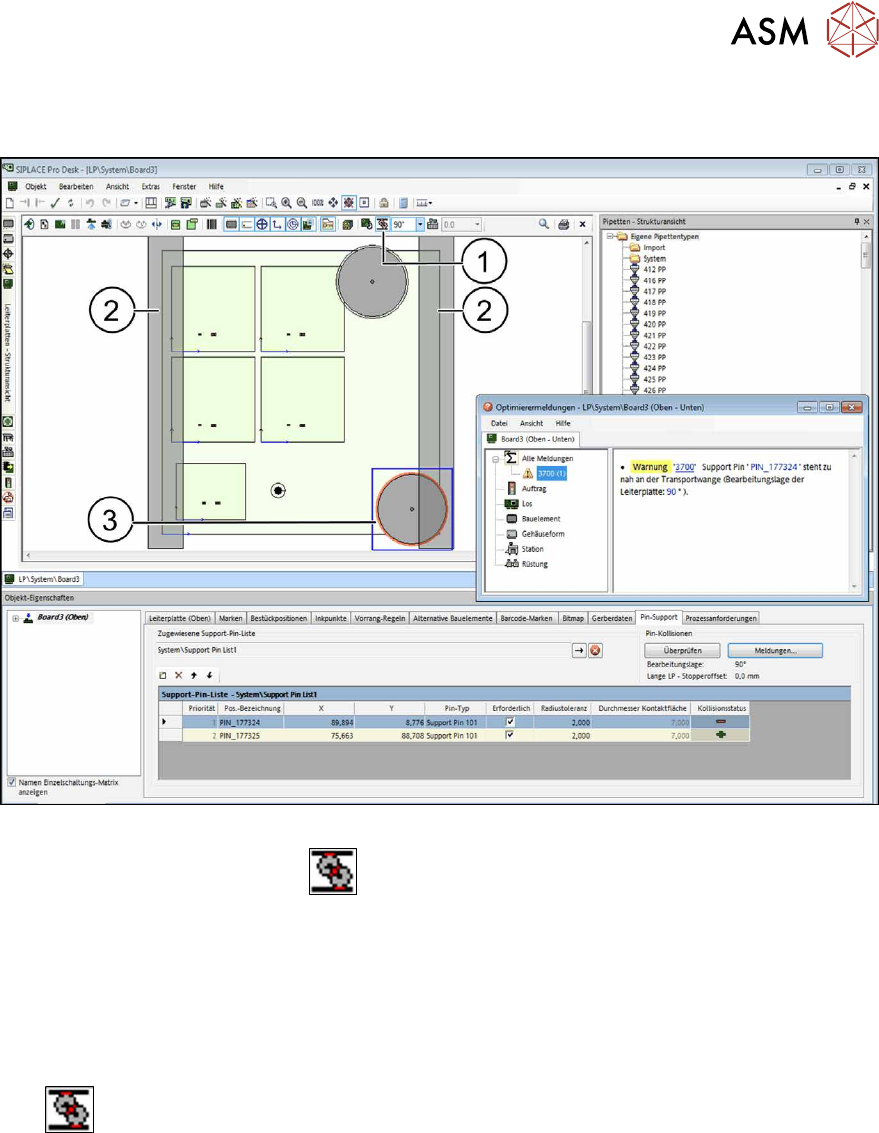Click the 3700 warning code link
The image size is (879, 1133).
pos(685,468)
